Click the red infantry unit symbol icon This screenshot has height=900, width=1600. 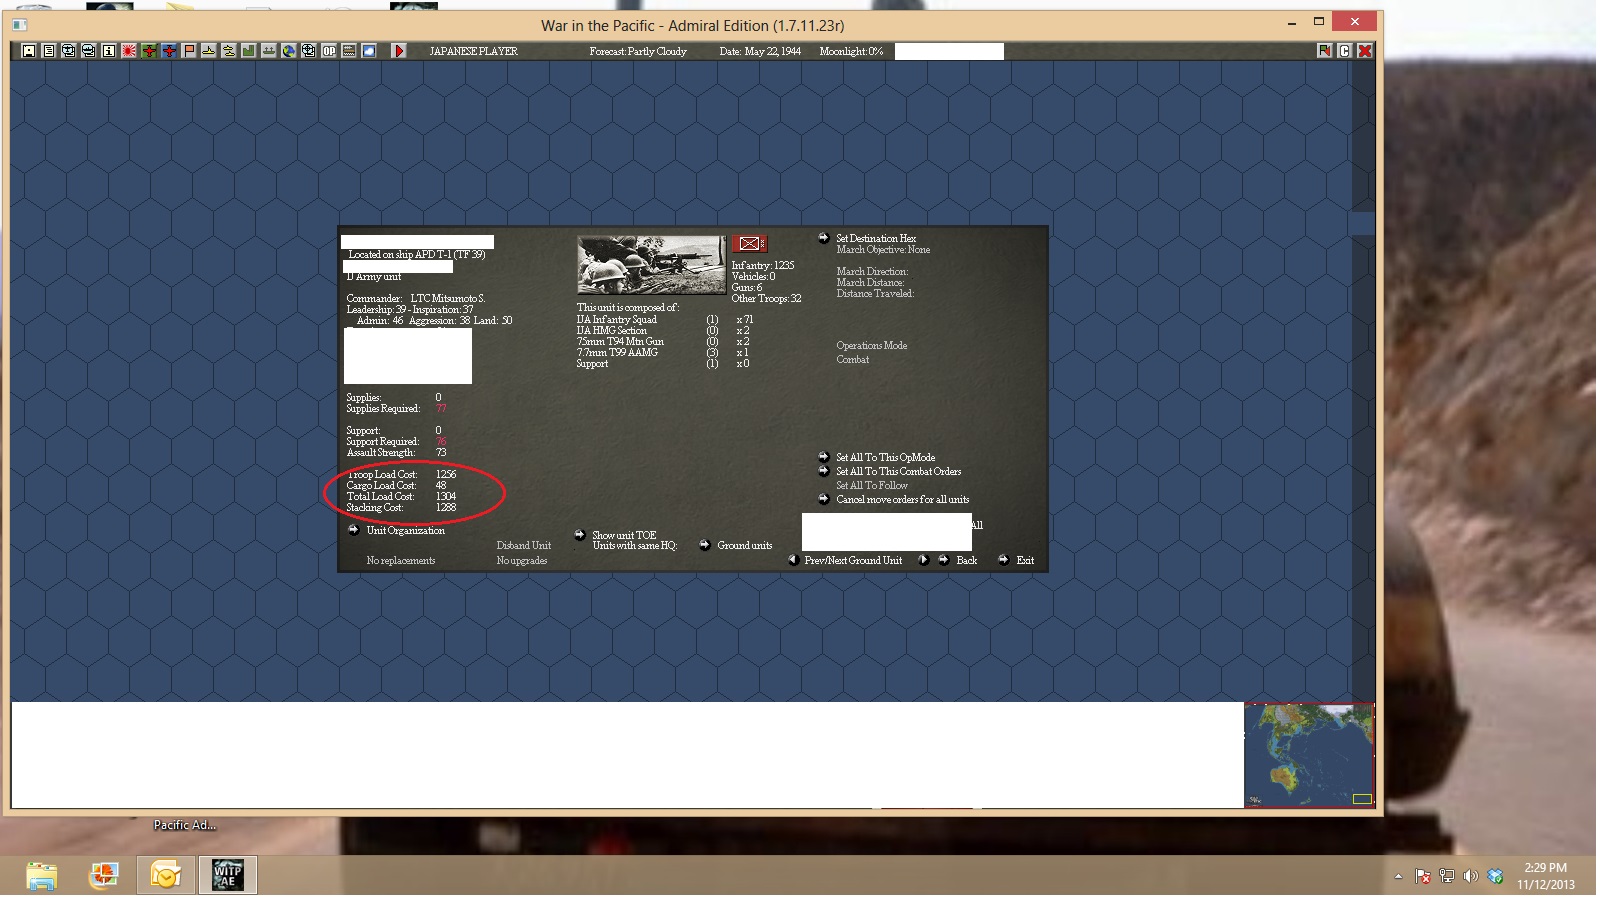coord(749,243)
